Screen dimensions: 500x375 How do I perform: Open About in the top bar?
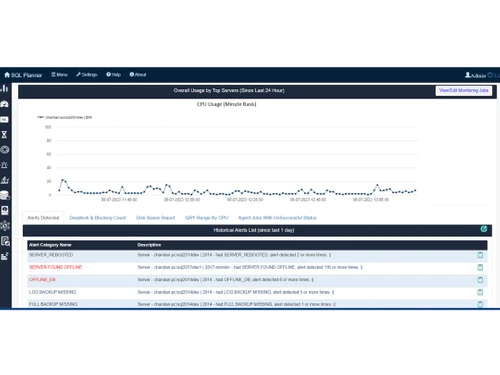click(138, 75)
